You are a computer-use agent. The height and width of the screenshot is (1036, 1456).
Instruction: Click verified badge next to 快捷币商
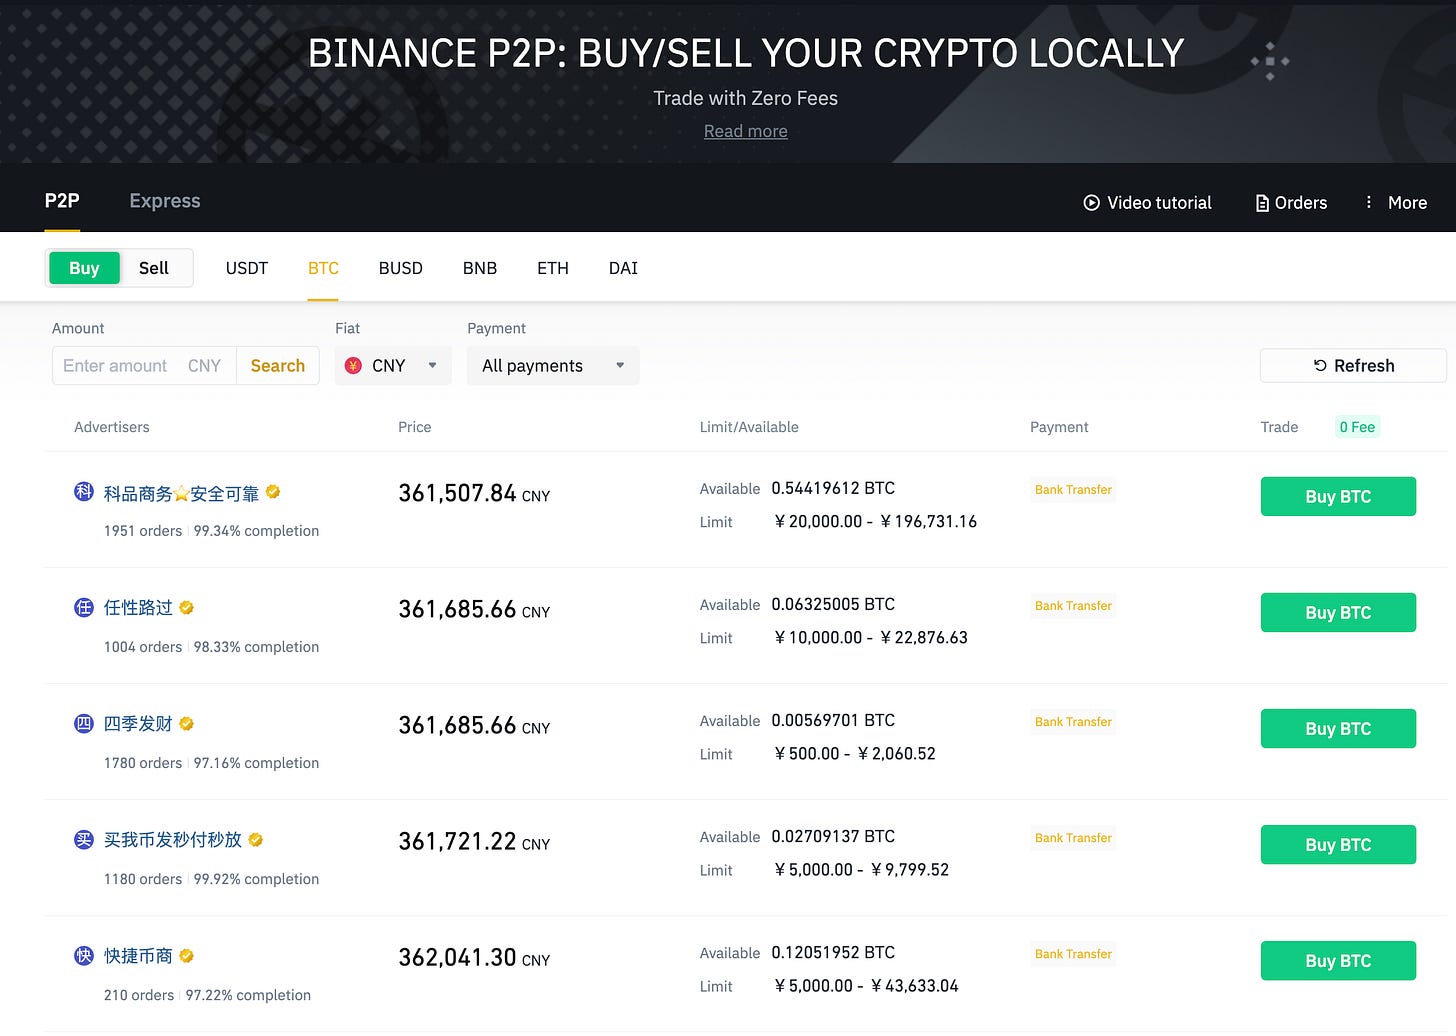(187, 956)
